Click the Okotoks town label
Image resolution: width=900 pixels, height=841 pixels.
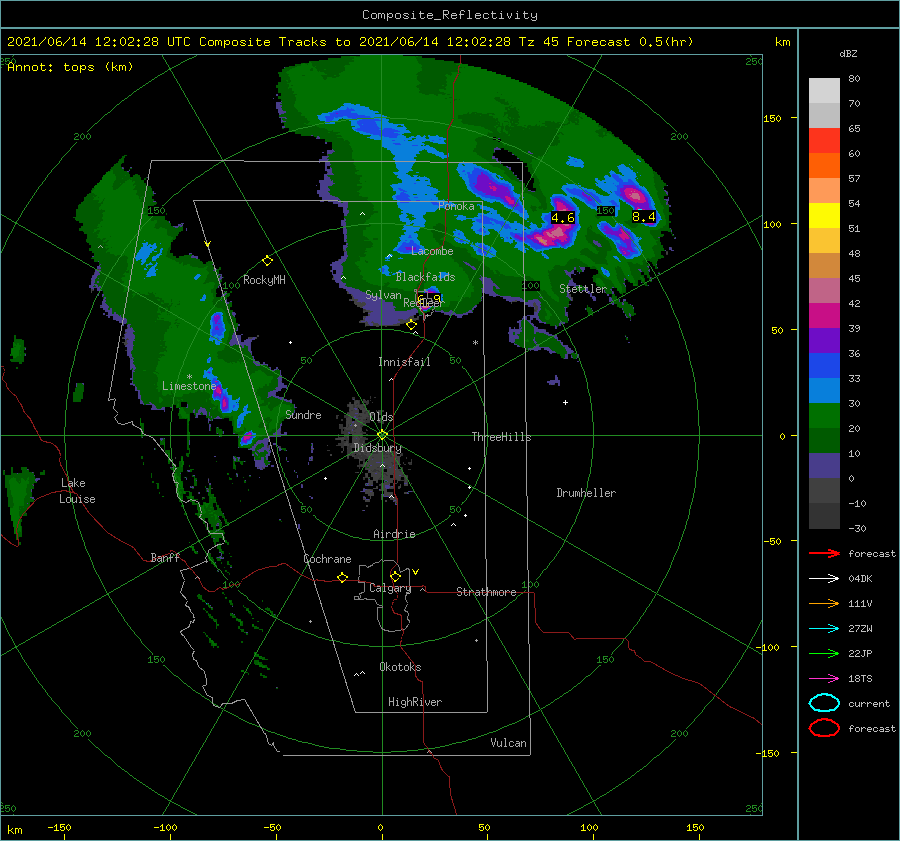click(400, 667)
